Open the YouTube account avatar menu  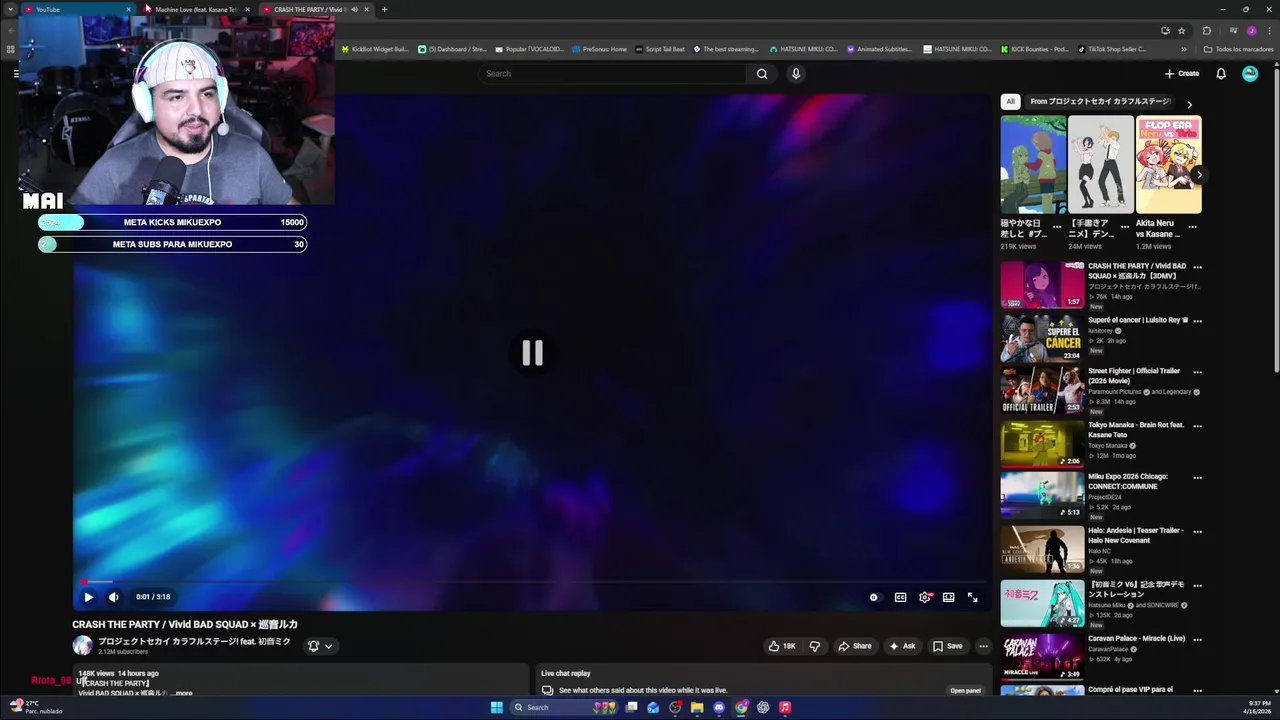(1250, 73)
